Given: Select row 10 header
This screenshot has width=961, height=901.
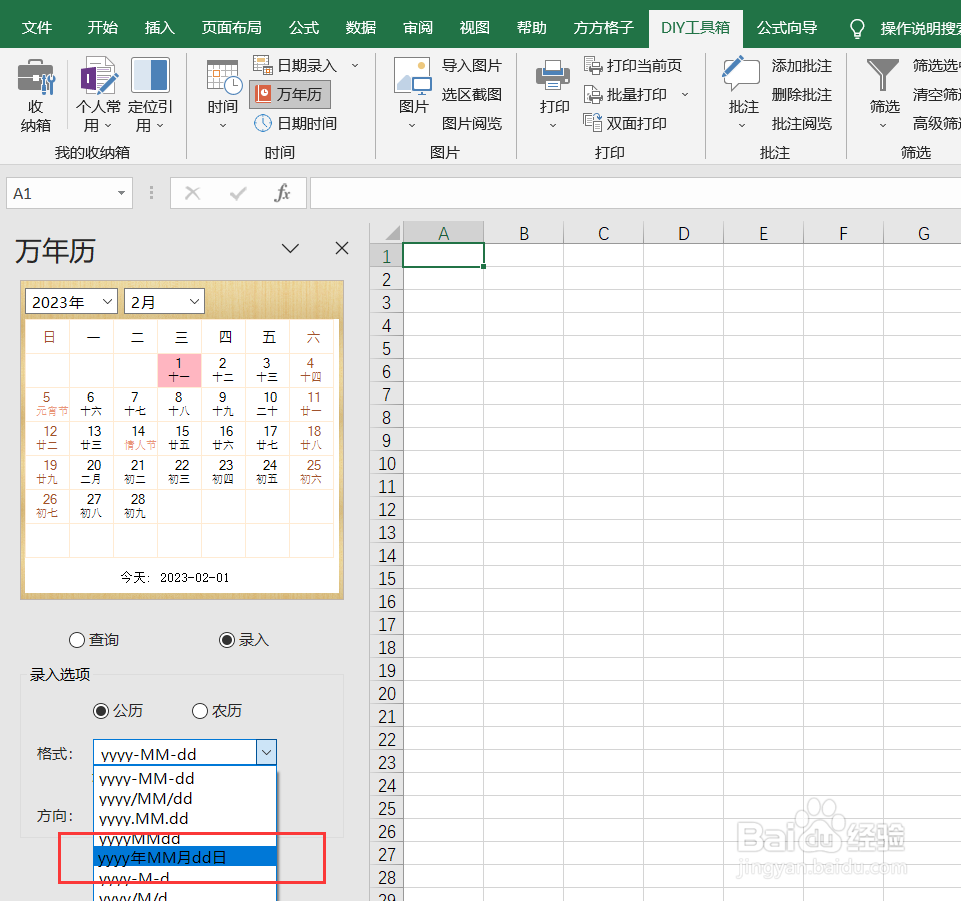Looking at the screenshot, I should click(x=387, y=463).
